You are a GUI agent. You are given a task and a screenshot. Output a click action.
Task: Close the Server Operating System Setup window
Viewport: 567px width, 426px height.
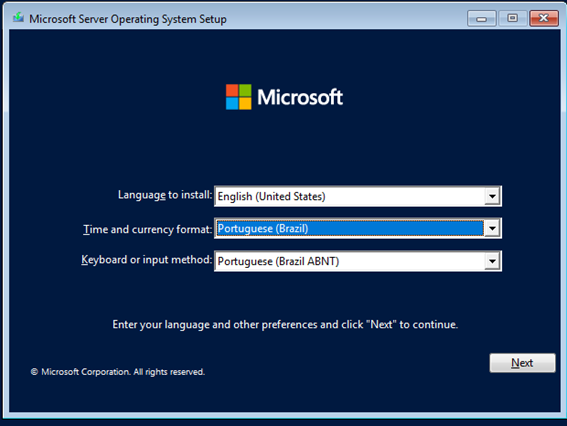pos(544,18)
